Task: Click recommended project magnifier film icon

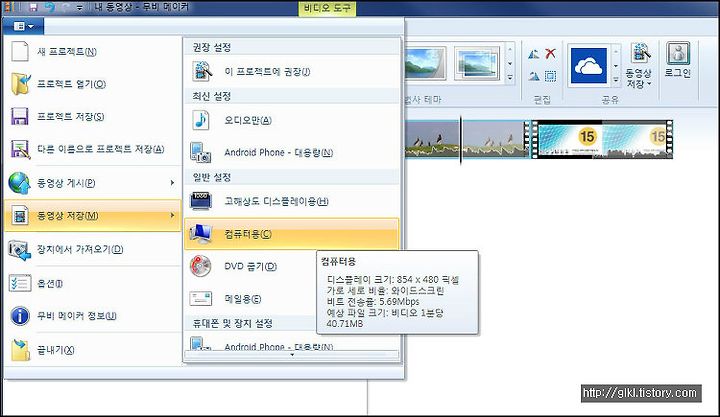Action: point(202,72)
